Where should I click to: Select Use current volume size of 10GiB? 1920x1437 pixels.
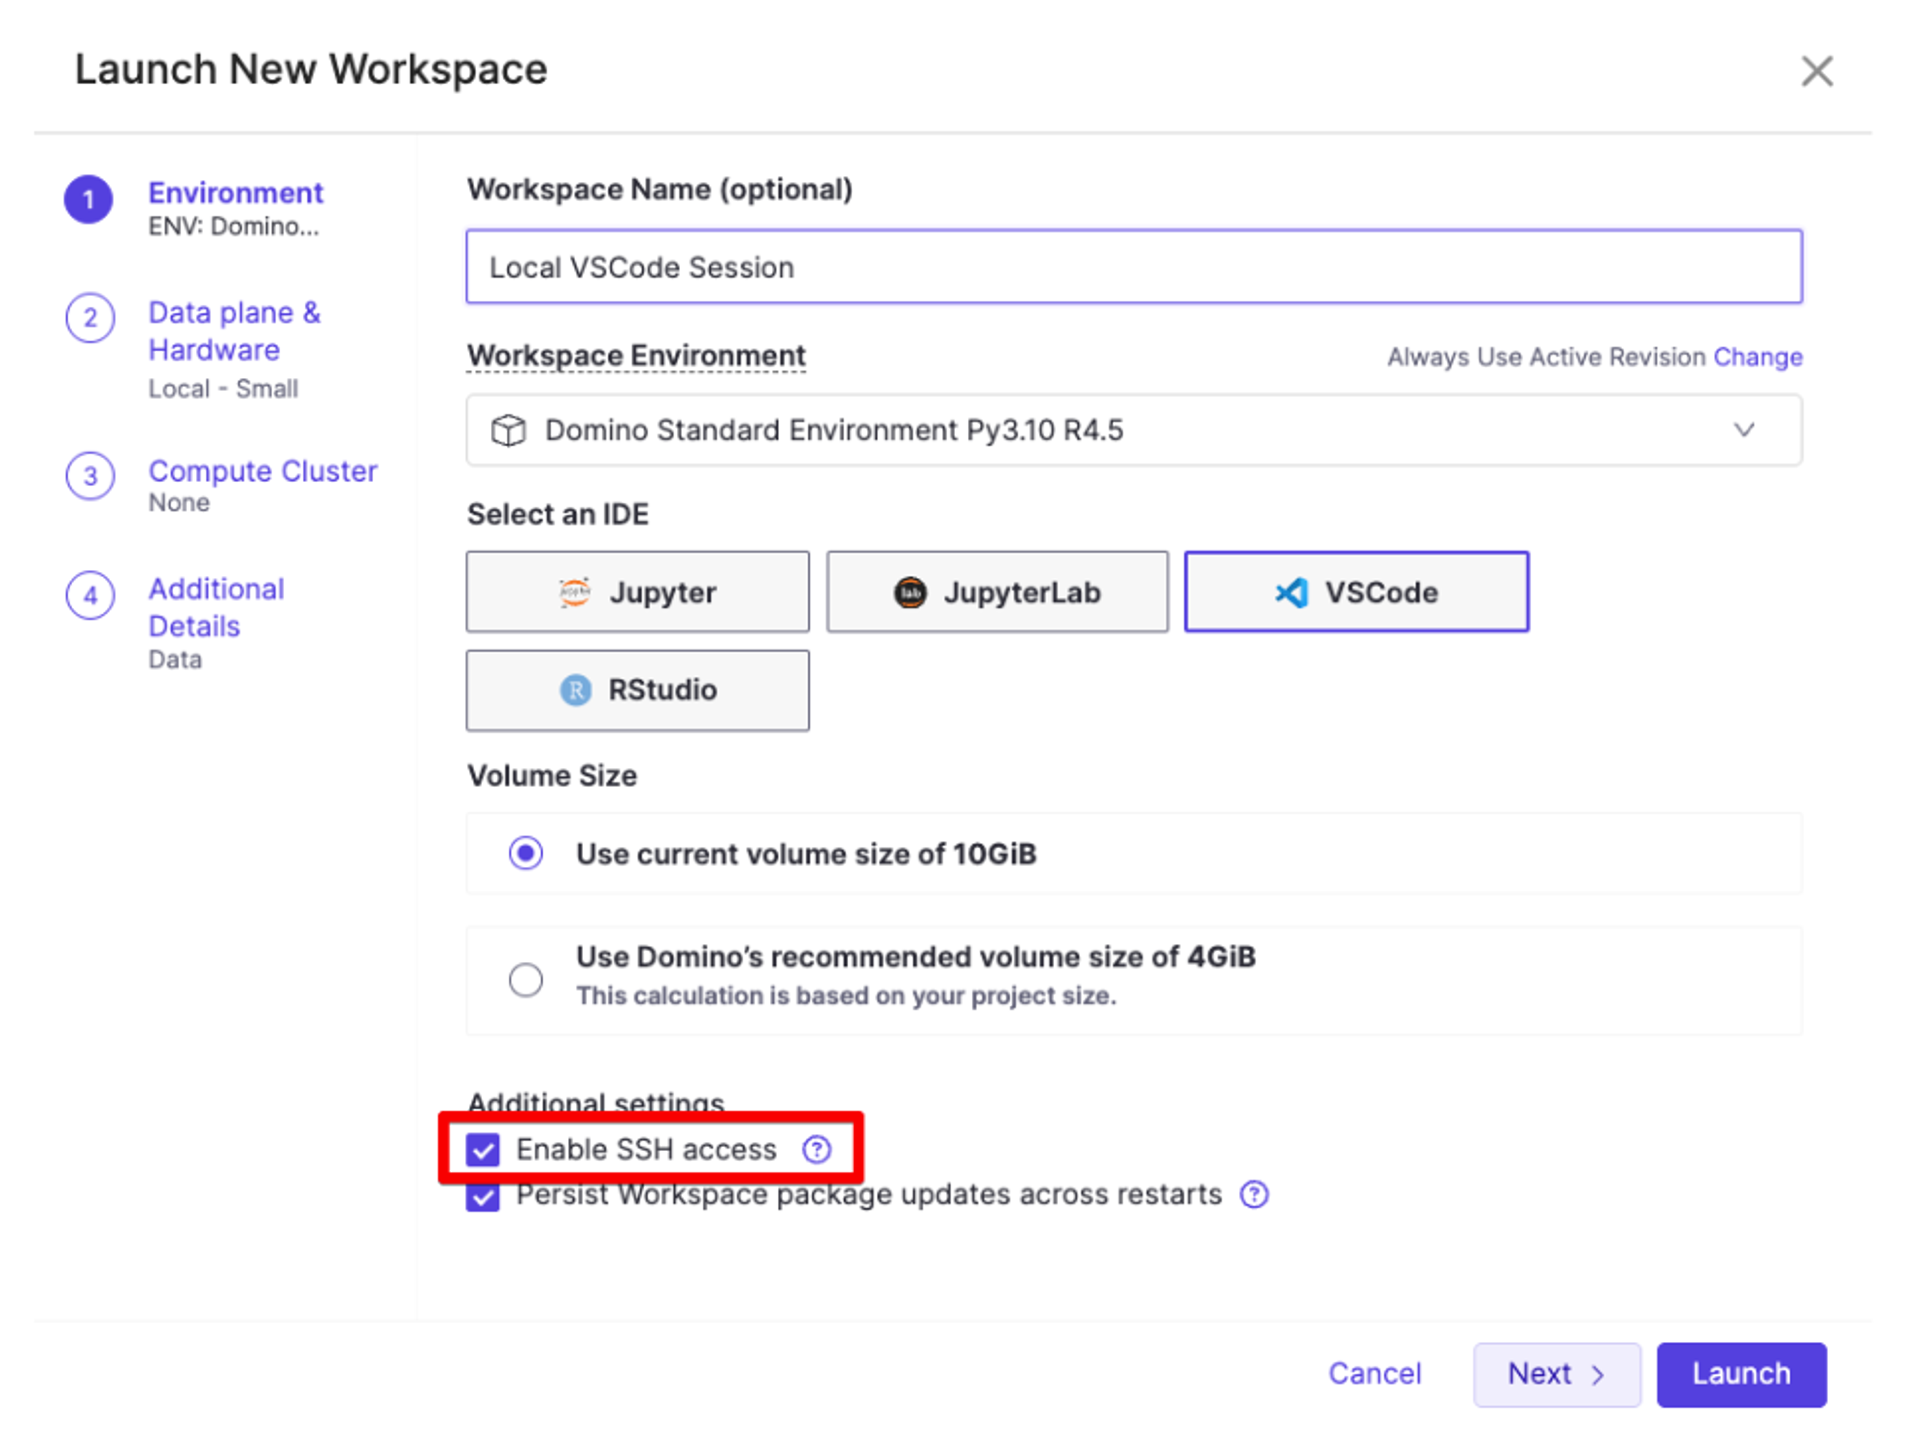pos(526,853)
